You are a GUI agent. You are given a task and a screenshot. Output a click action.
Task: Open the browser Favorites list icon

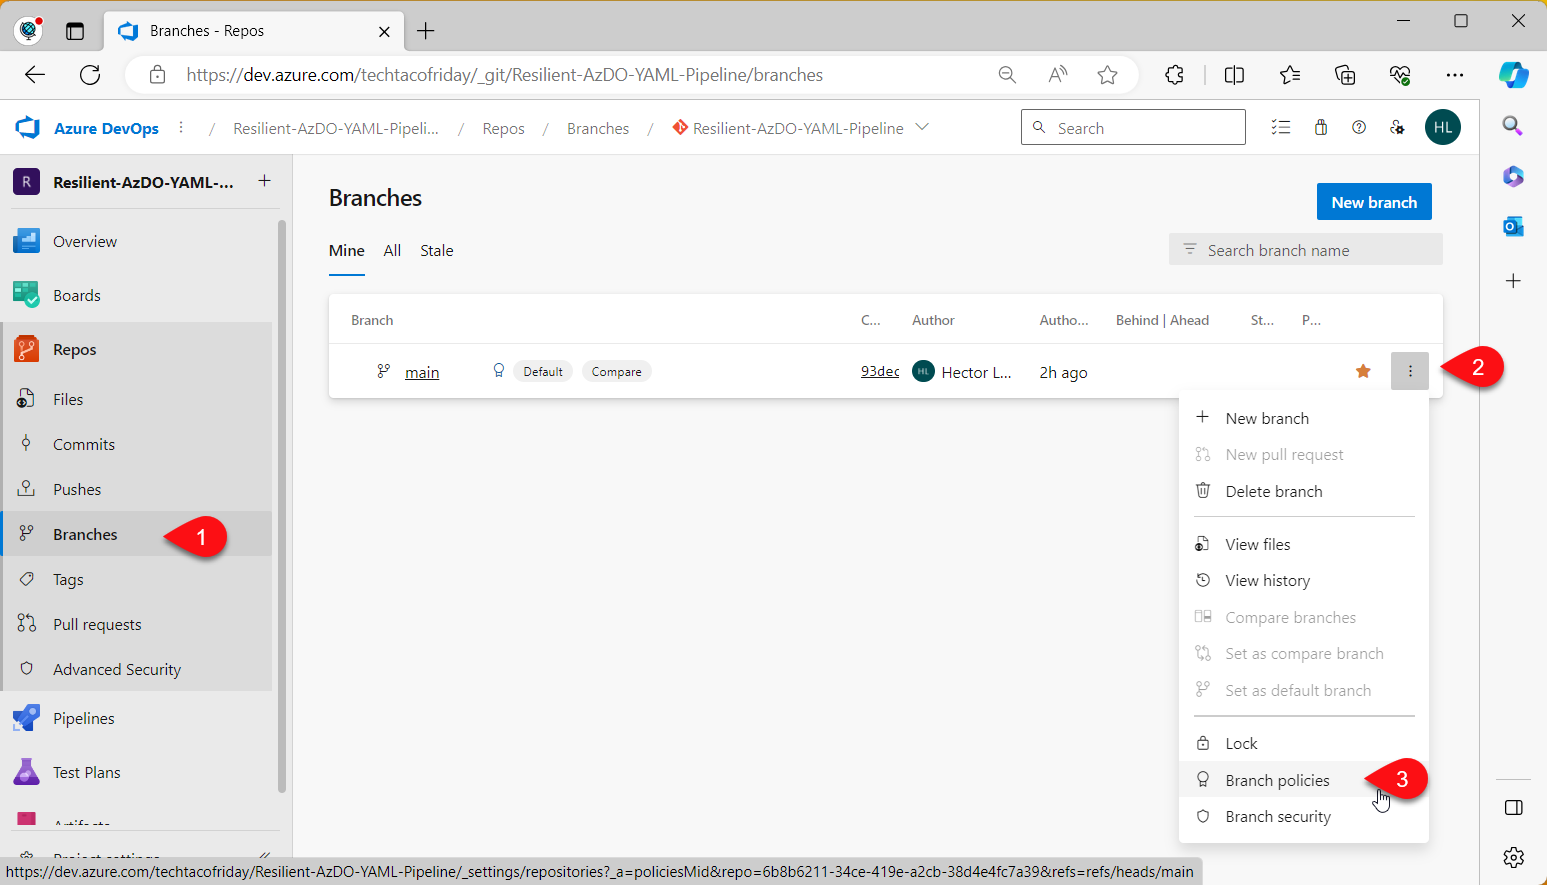click(1290, 75)
